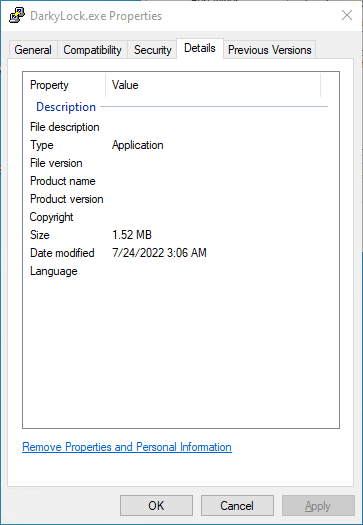
Task: Select the Size 1.52 MB row
Action: click(x=181, y=235)
